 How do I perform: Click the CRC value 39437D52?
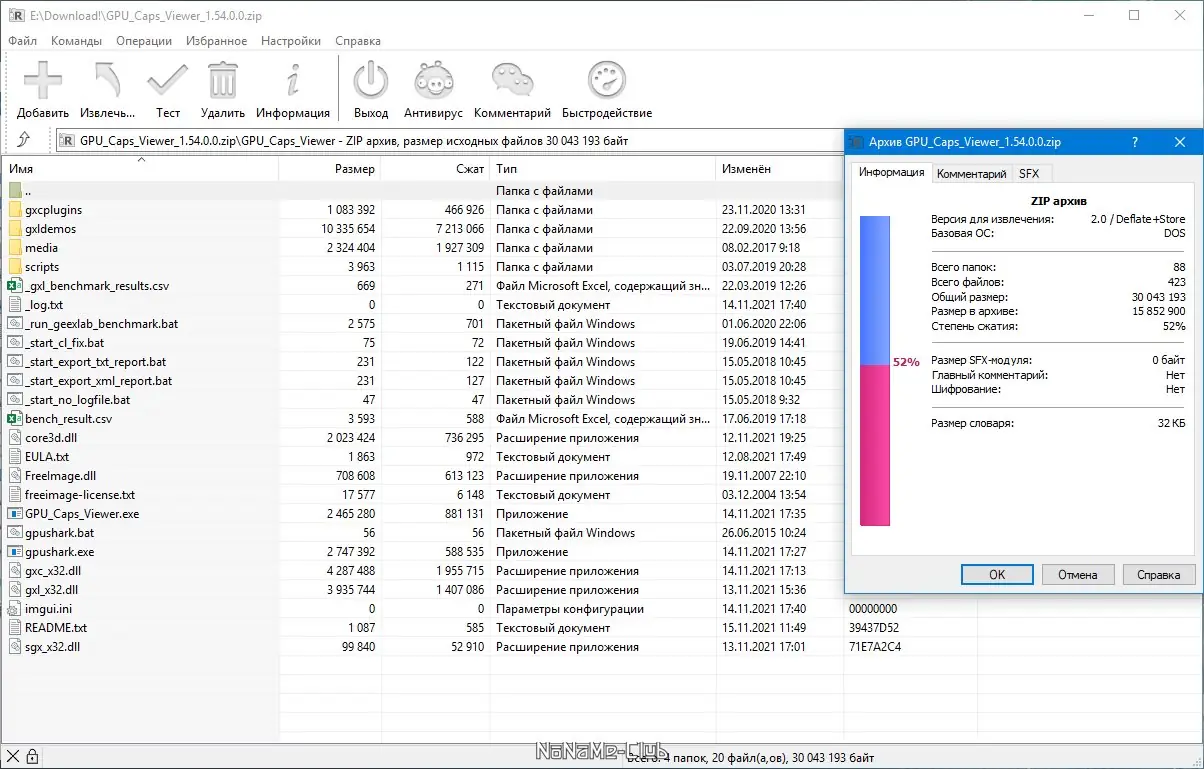[874, 628]
